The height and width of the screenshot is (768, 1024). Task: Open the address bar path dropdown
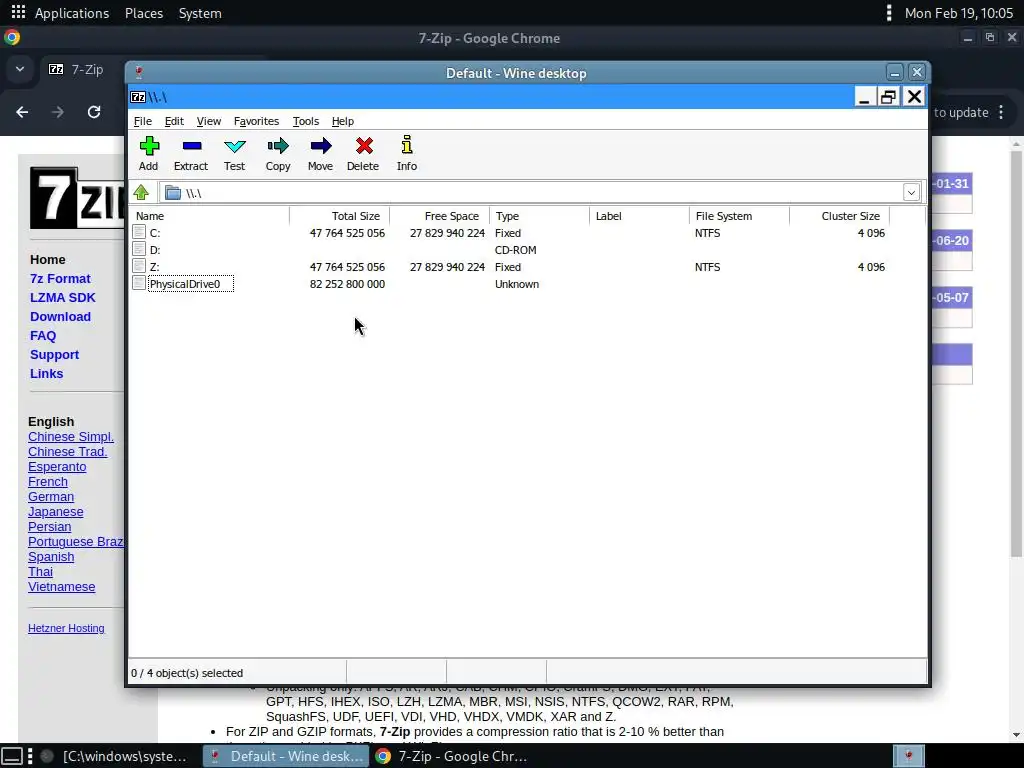click(911, 192)
